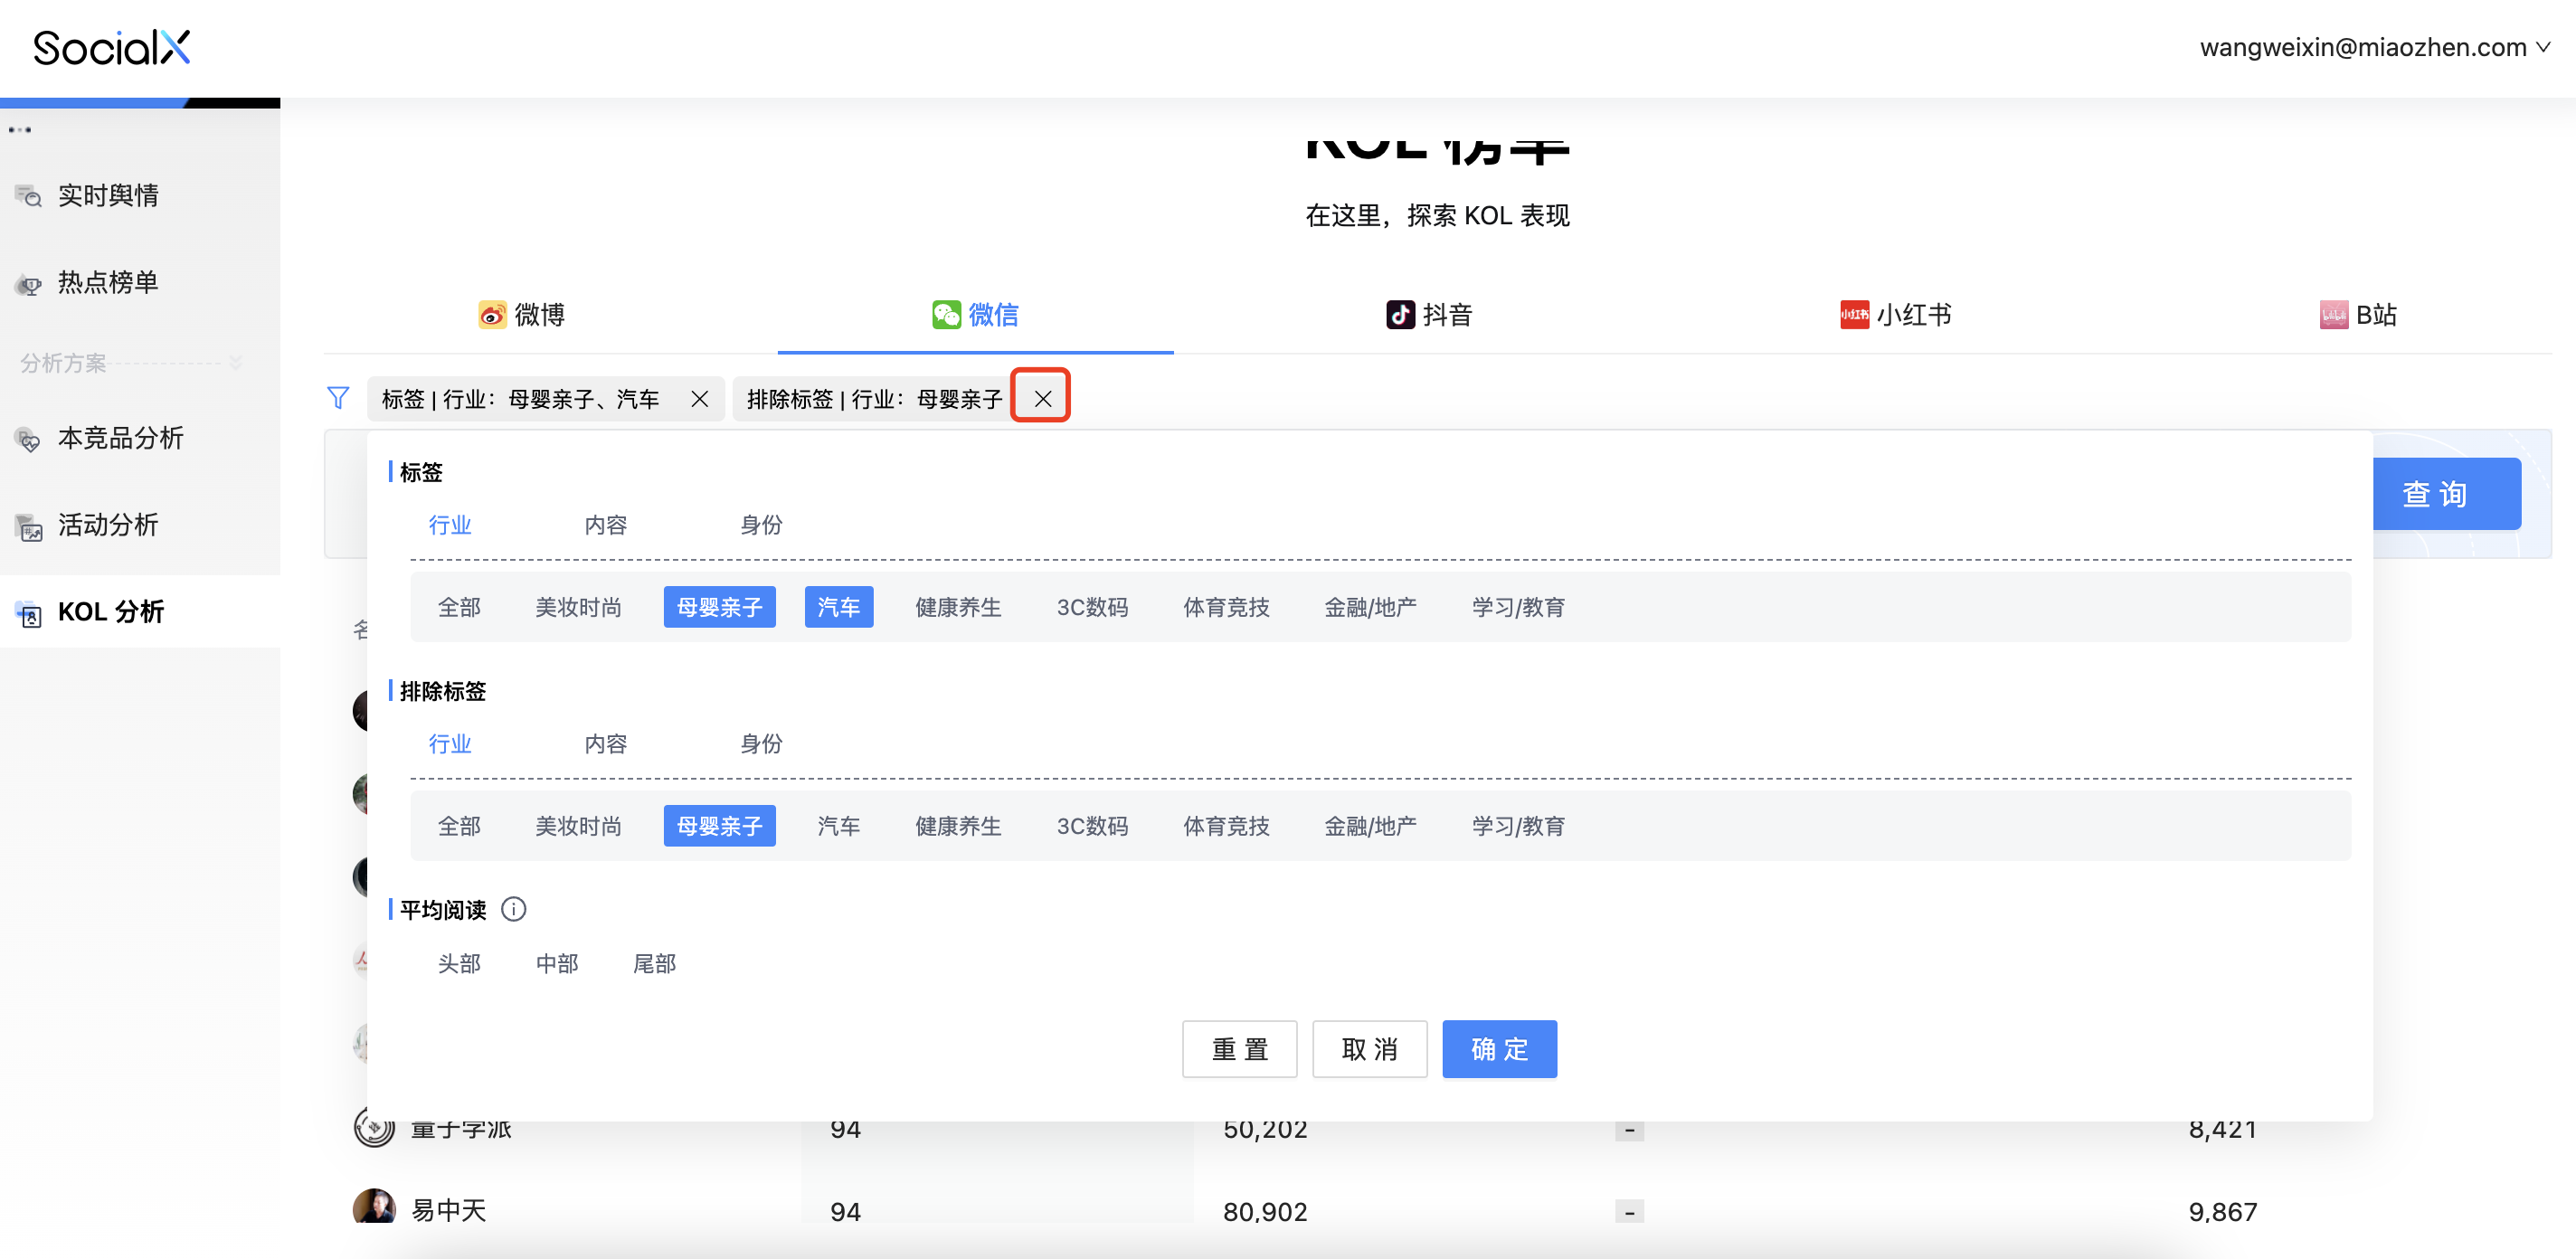Switch to the 微博 platform tab
Screen dimensions: 2576x1259
[x=521, y=315]
